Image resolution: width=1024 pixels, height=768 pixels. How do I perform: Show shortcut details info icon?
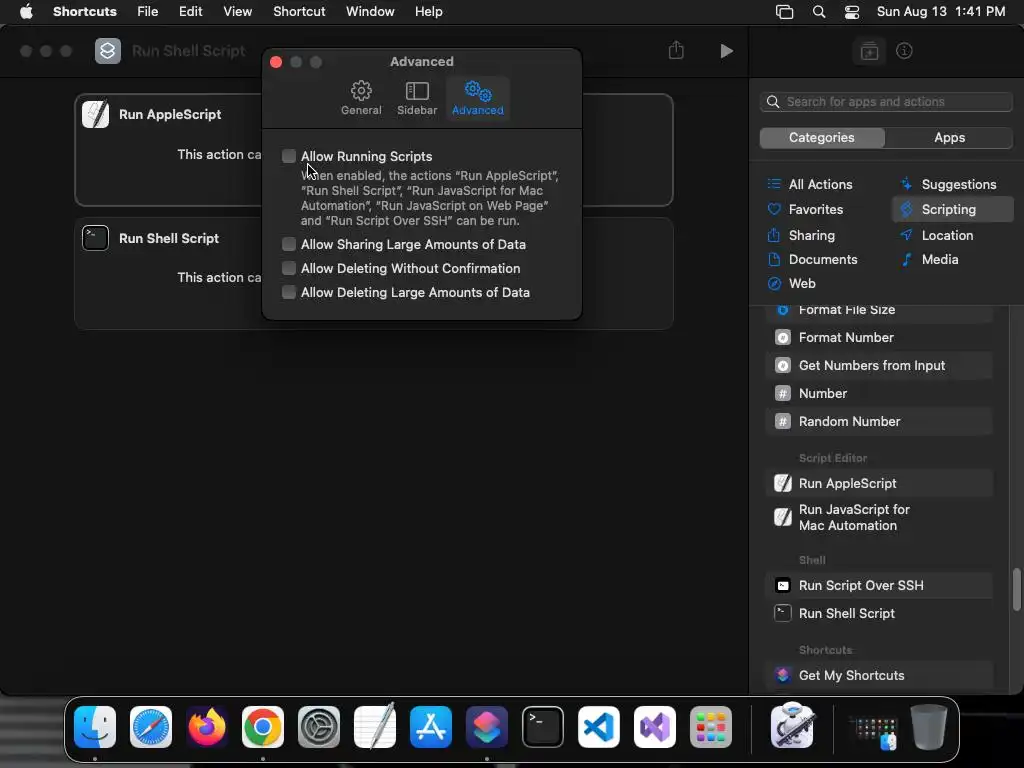point(904,51)
